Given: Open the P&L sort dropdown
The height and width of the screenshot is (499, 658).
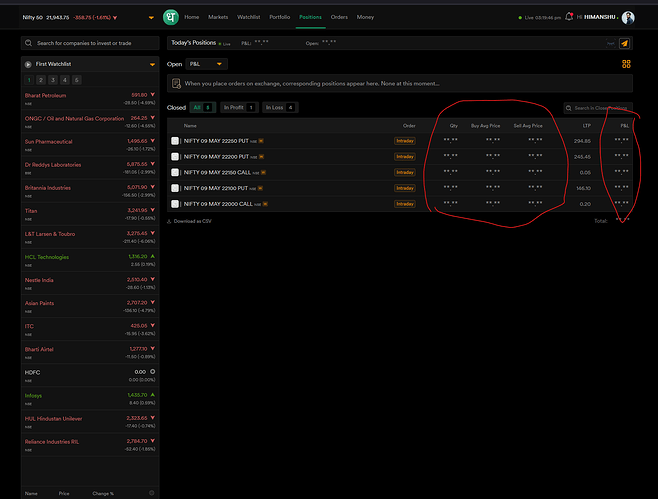Looking at the screenshot, I should [x=206, y=64].
